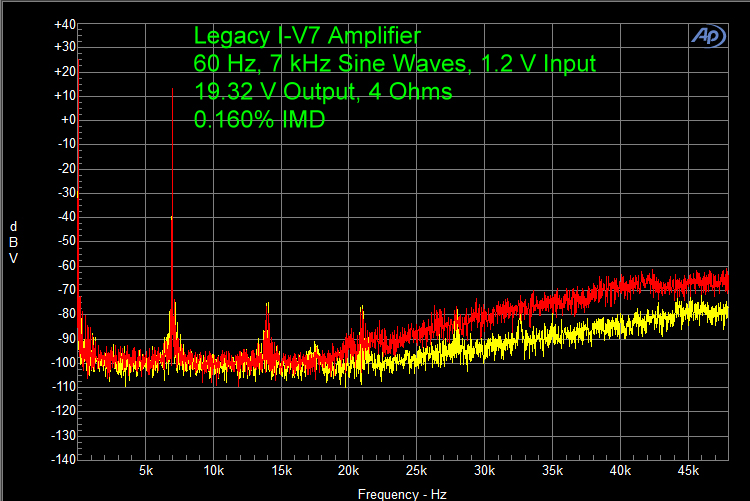This screenshot has height=501, width=750.
Task: Click the '0.160% IMD' annotation
Action: point(259,119)
